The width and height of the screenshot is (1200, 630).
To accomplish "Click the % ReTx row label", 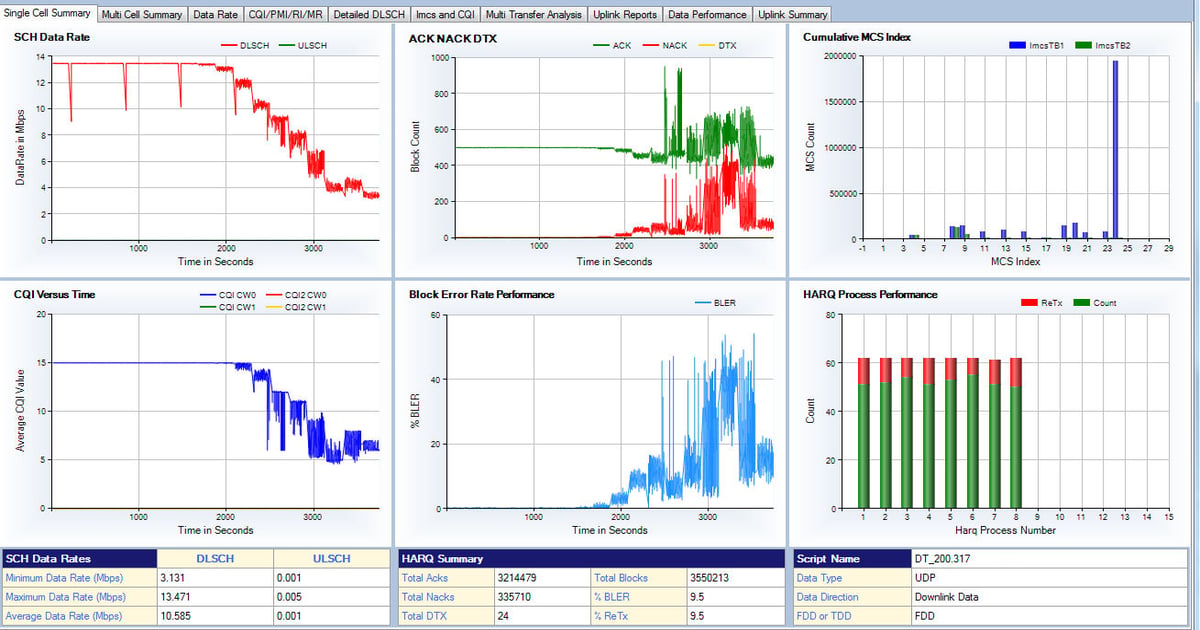I will tap(612, 616).
